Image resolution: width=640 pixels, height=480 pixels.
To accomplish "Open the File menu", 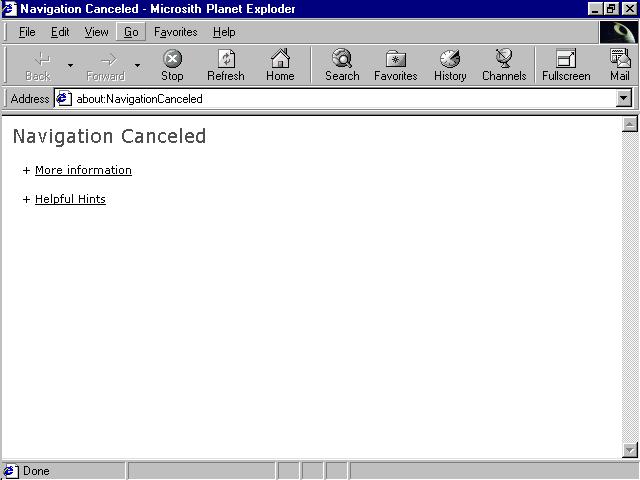I will point(27,32).
